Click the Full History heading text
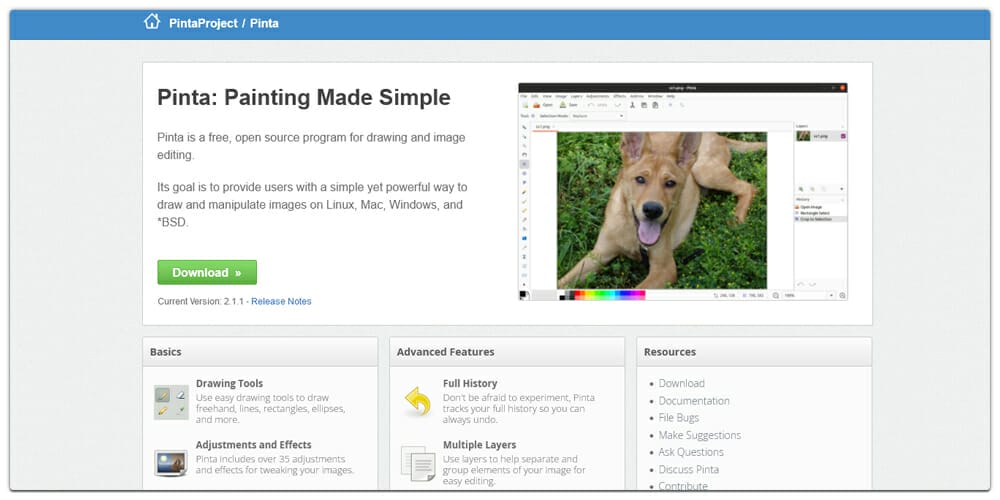1000x500 pixels. coord(469,383)
